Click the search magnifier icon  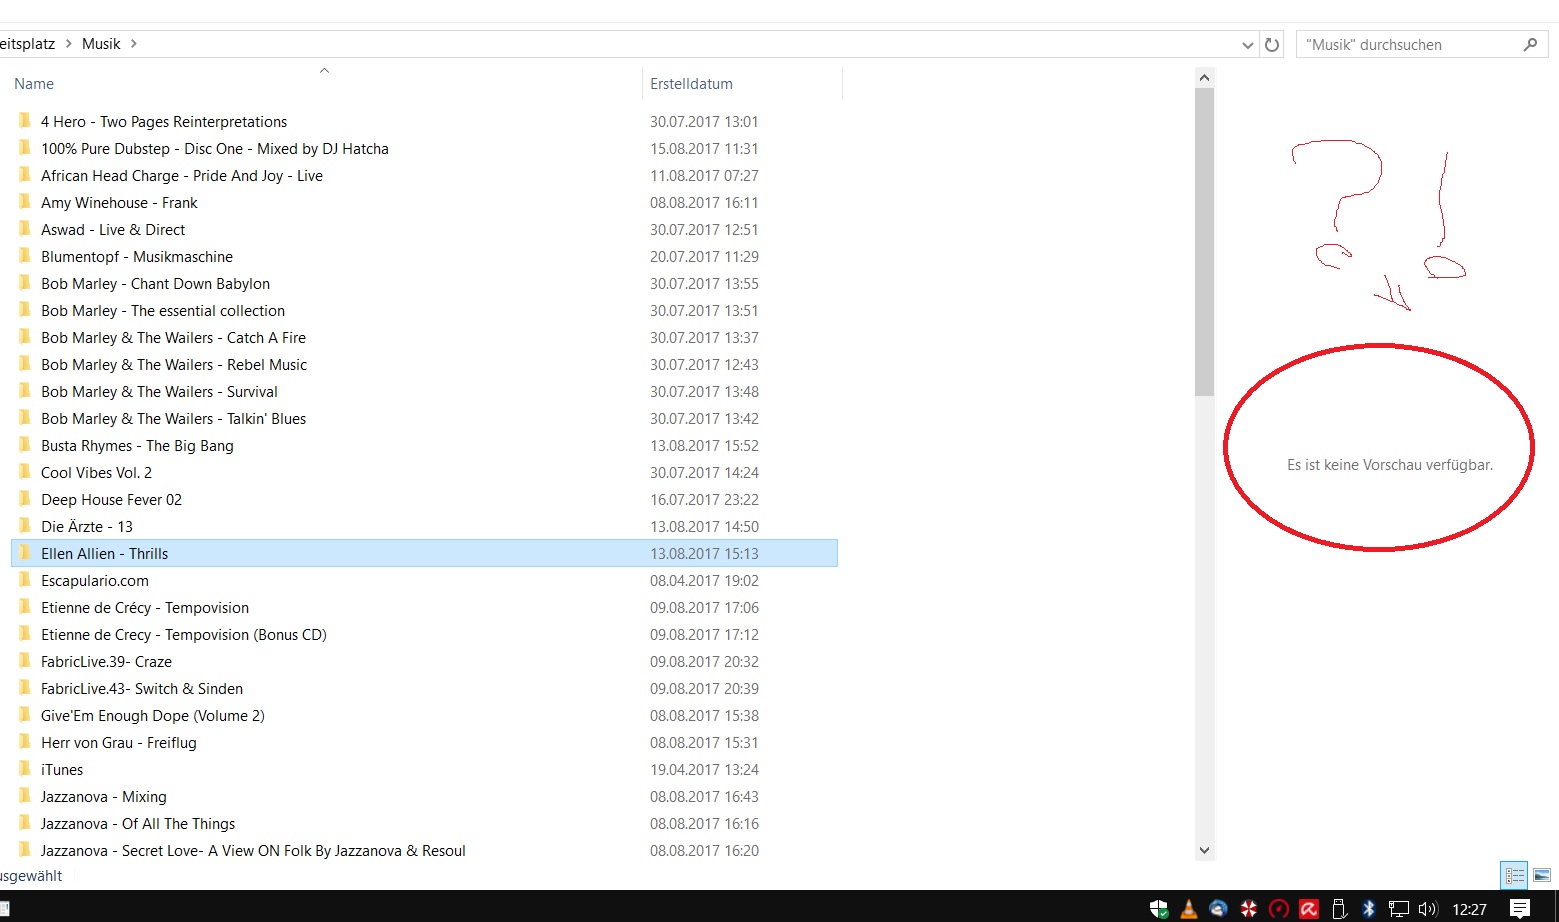(1530, 44)
